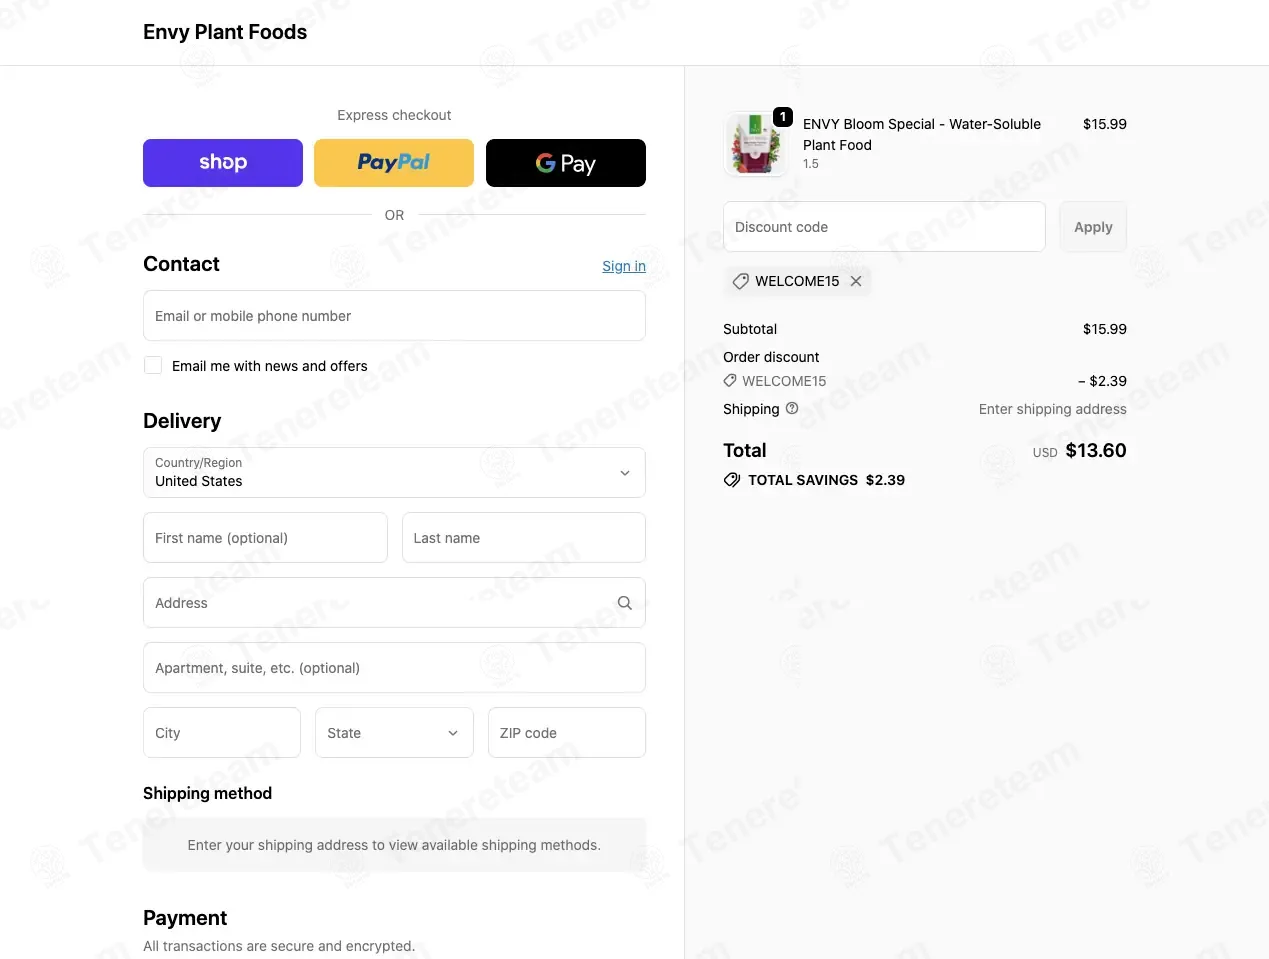Click the Envy Plant Foods store title
This screenshot has height=959, width=1269.
225,32
